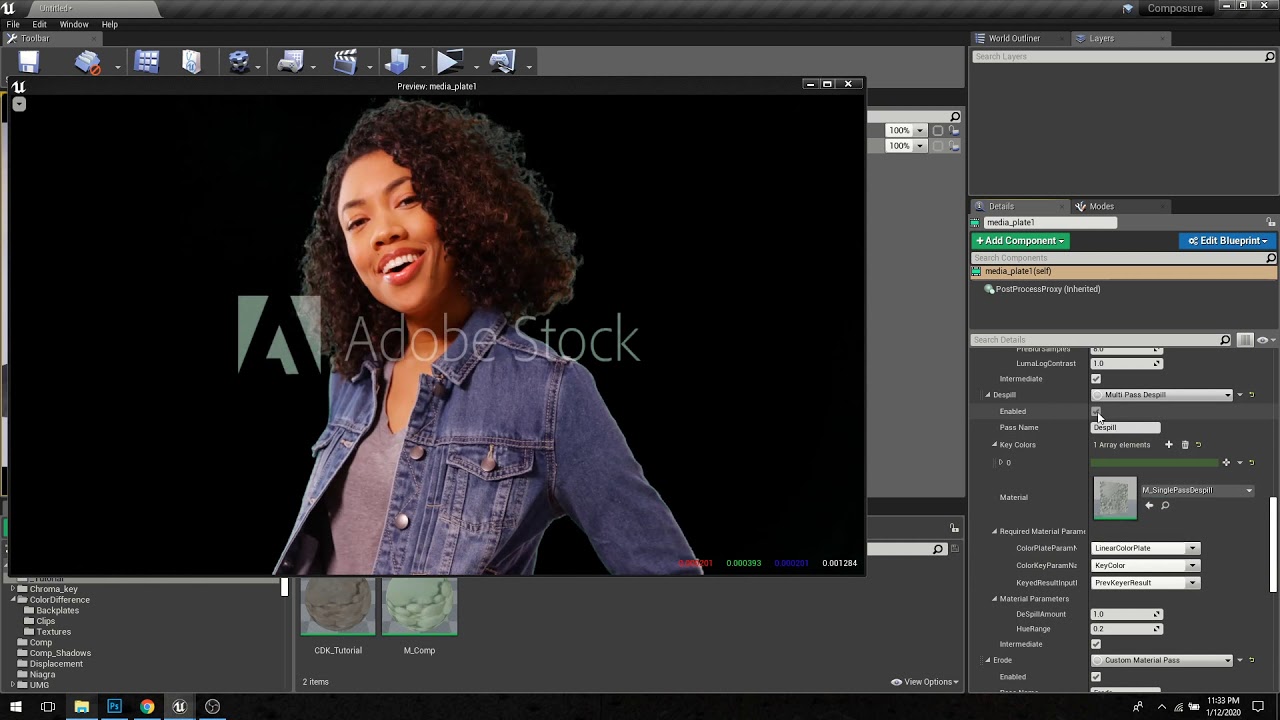The height and width of the screenshot is (720, 1280).
Task: Open the File menu
Action: (x=13, y=24)
